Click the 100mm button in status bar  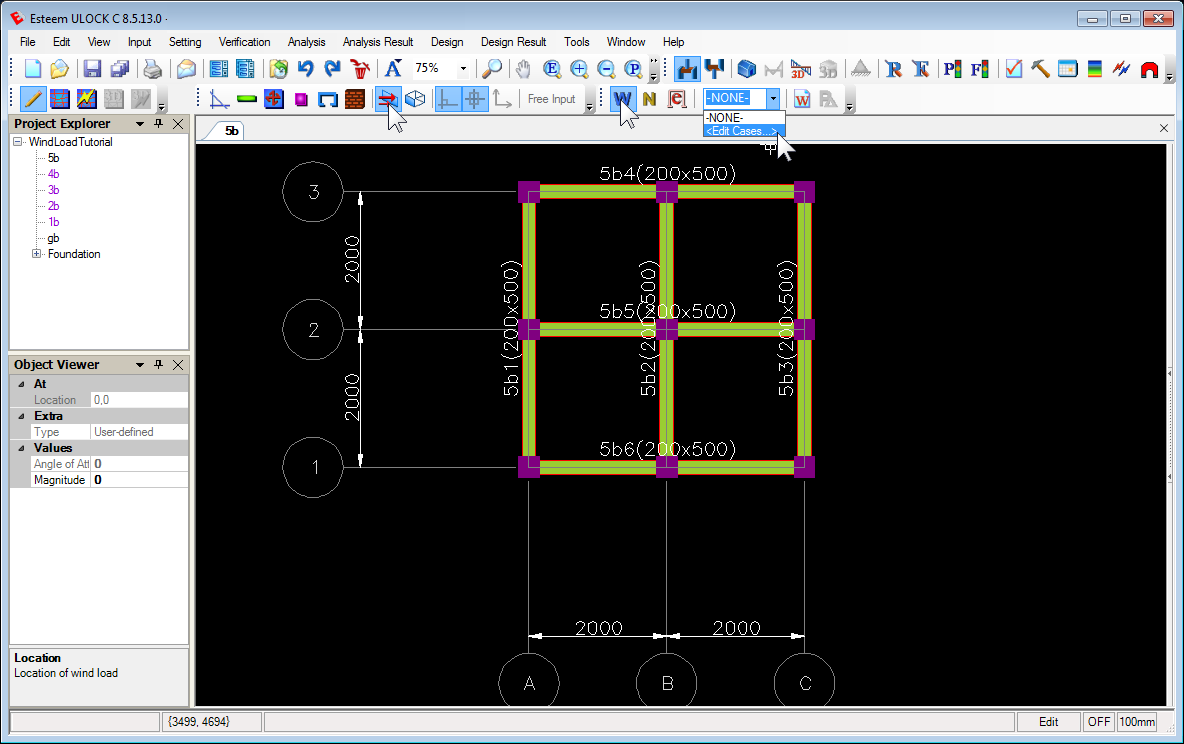click(x=1137, y=721)
